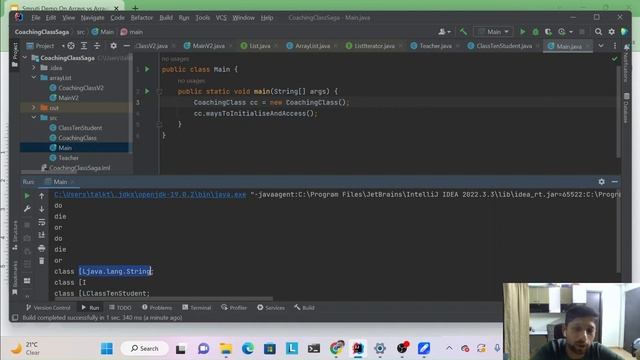Open TODO tool window
Image resolution: width=640 pixels, height=360 pixels.
120,307
